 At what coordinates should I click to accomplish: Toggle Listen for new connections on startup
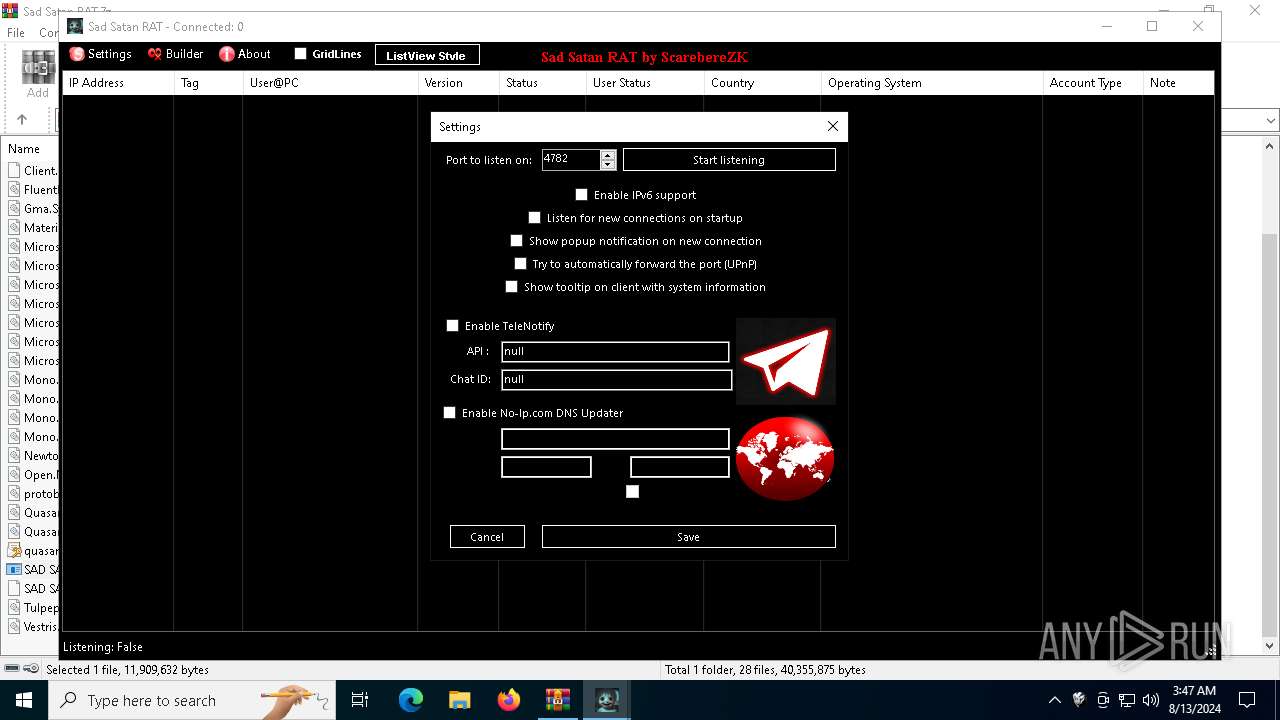pyautogui.click(x=534, y=218)
